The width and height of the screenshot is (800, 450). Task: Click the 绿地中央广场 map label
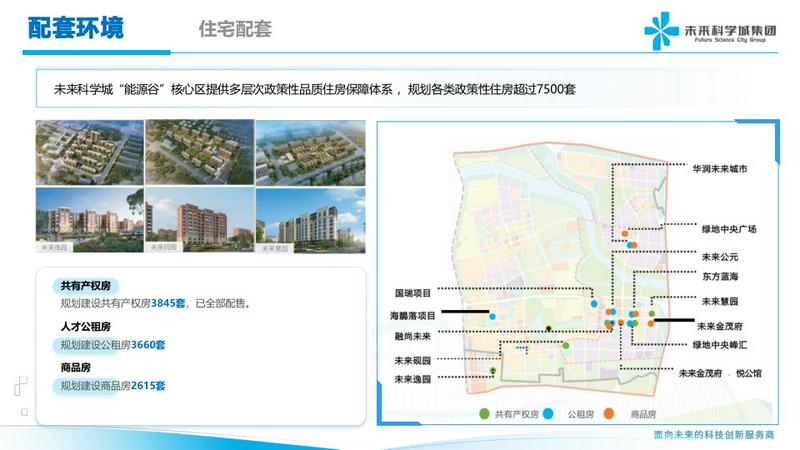point(729,229)
